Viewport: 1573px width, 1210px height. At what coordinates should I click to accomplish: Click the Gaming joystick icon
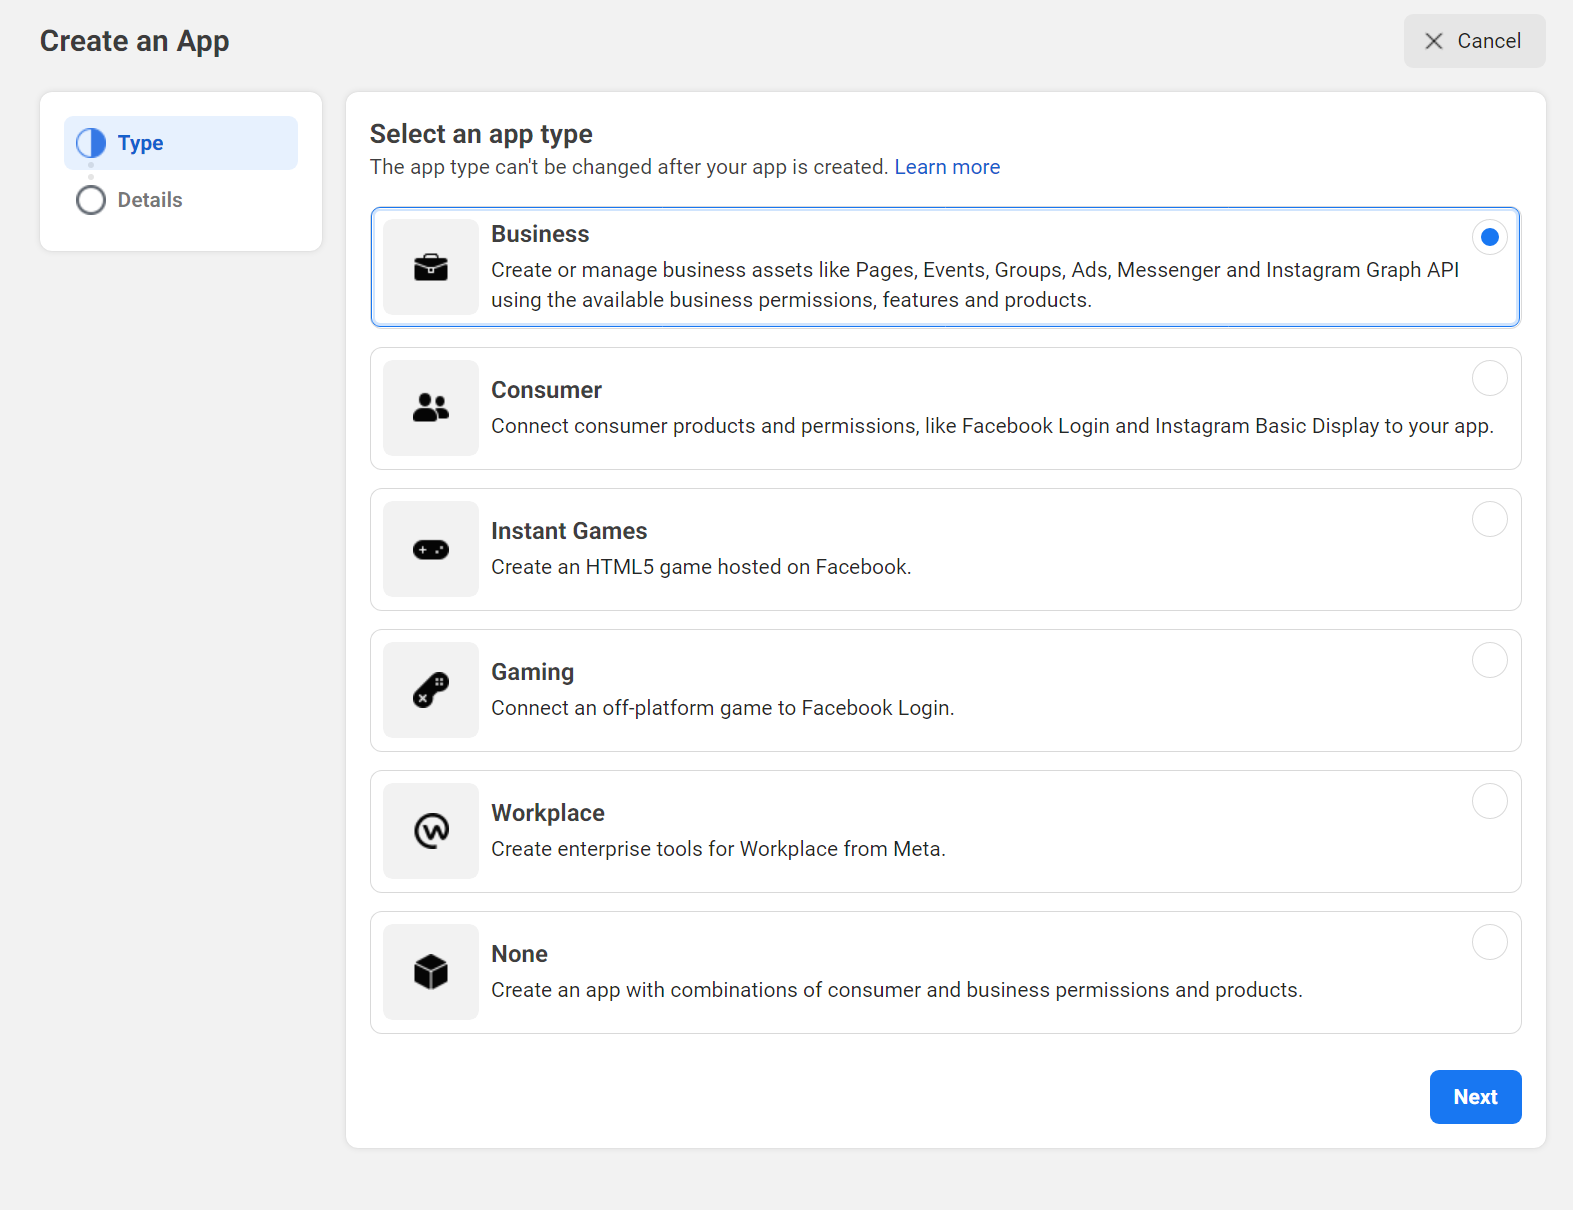pyautogui.click(x=431, y=690)
